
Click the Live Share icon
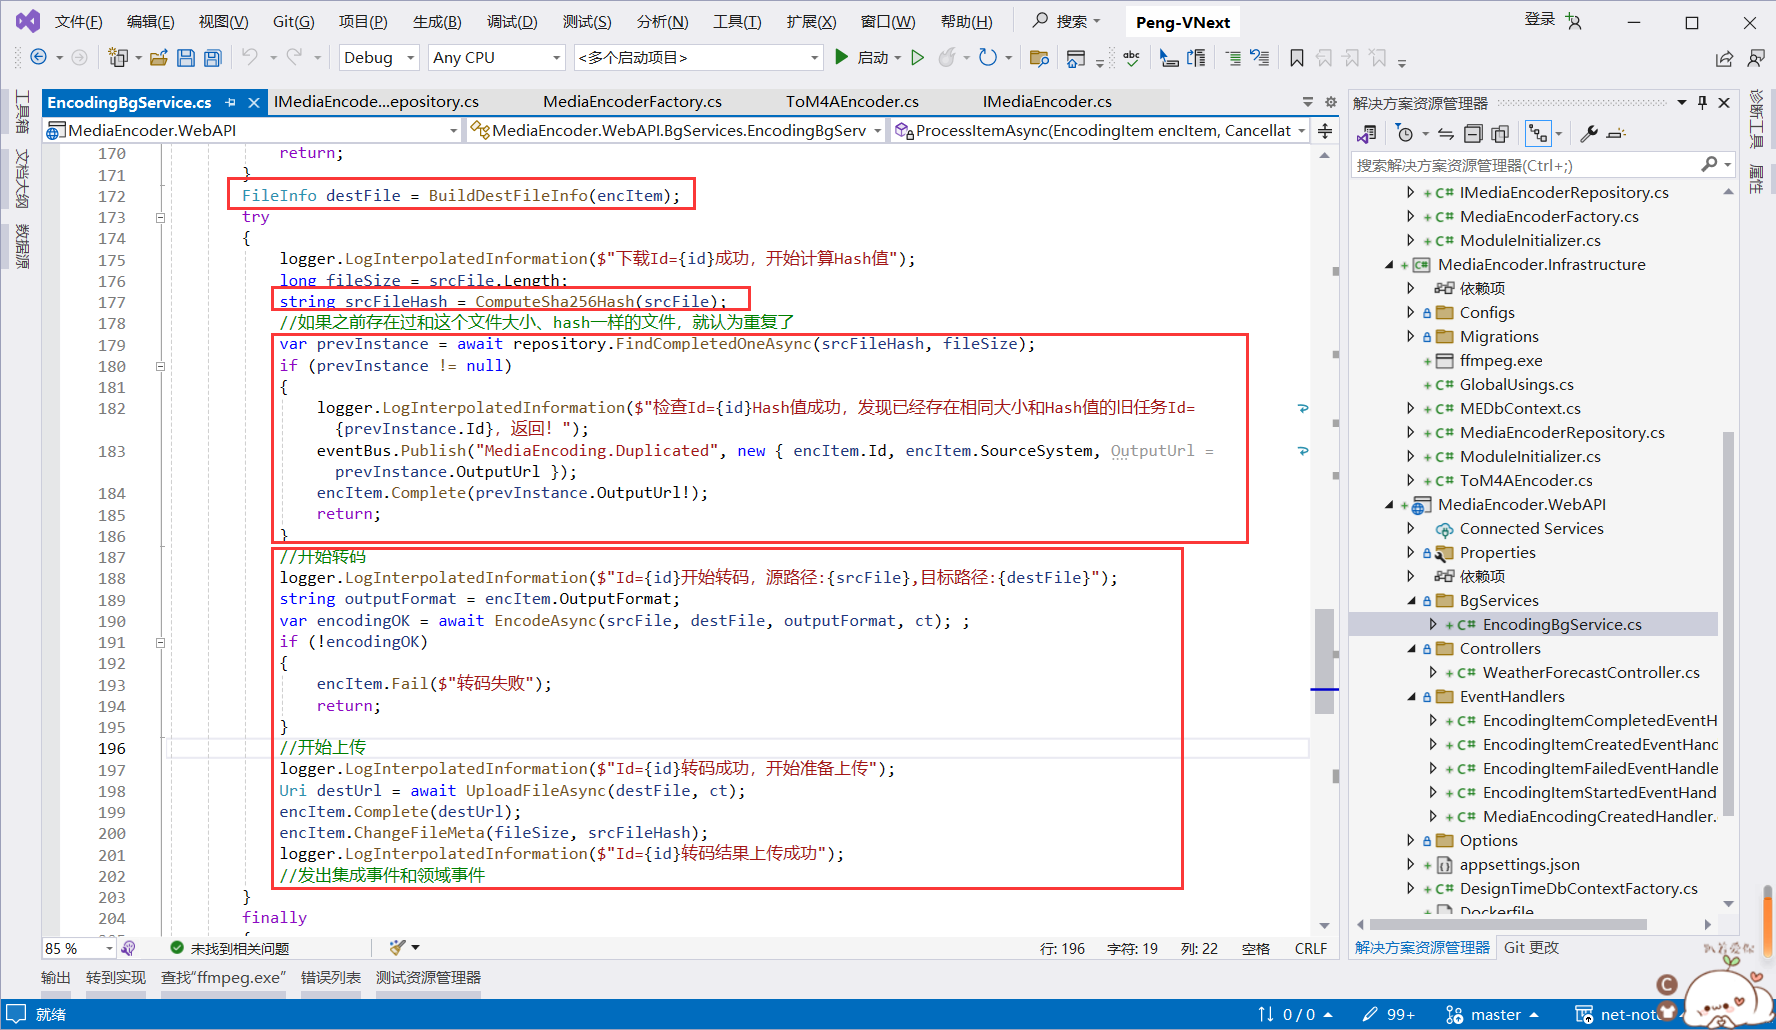coord(1724,59)
